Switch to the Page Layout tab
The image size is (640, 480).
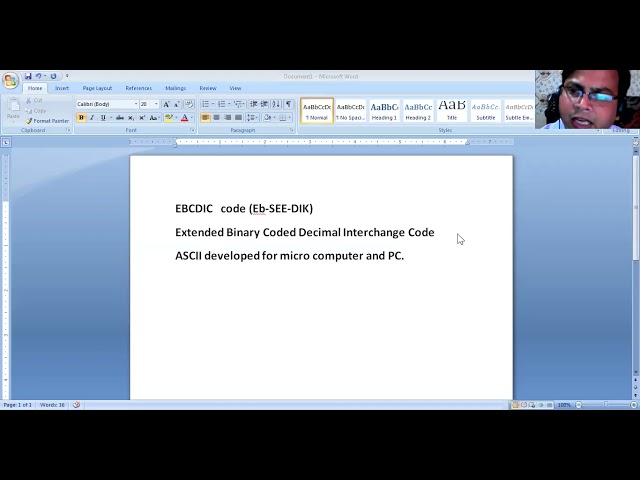click(97, 88)
